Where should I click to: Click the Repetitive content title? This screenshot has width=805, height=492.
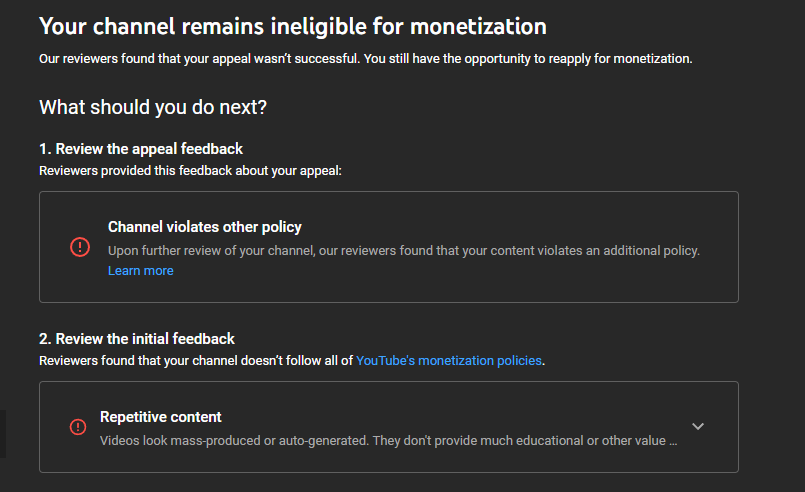point(161,417)
